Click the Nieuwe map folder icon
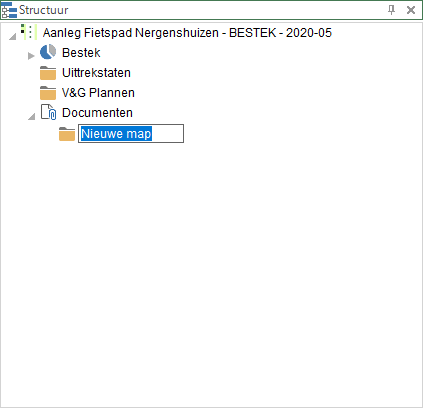This screenshot has width=423, height=408. pos(67,134)
